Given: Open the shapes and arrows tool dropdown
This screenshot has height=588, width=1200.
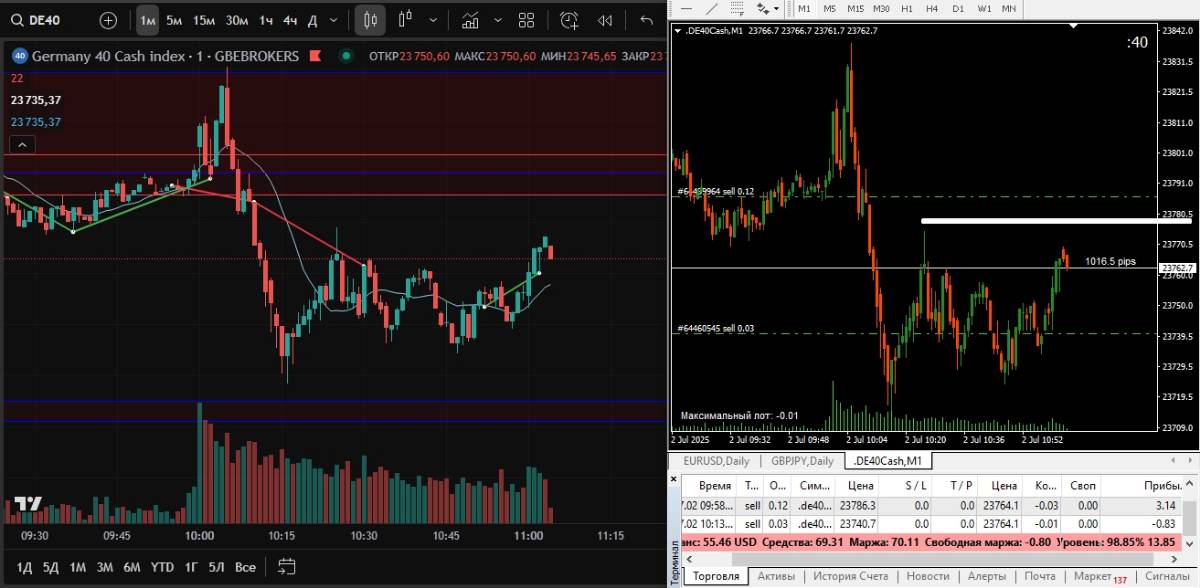Looking at the screenshot, I should (x=768, y=8).
